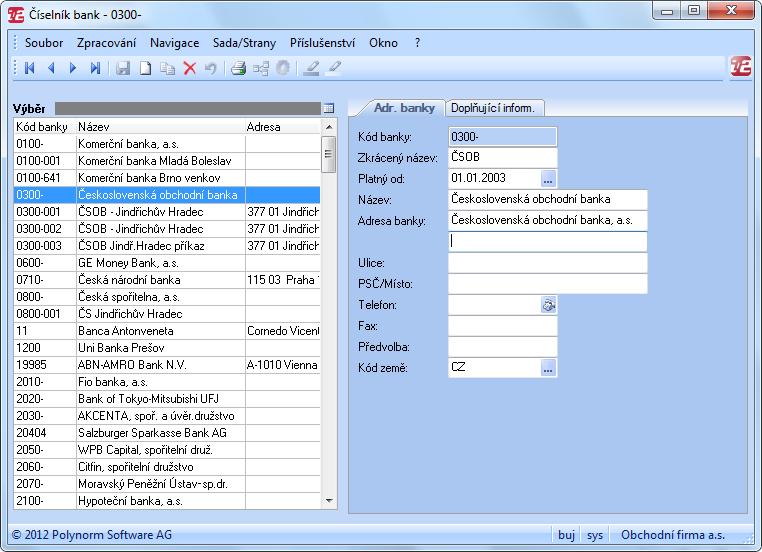Image resolution: width=762 pixels, height=552 pixels.
Task: Click the pencil with dark underline icon
Action: 311,68
